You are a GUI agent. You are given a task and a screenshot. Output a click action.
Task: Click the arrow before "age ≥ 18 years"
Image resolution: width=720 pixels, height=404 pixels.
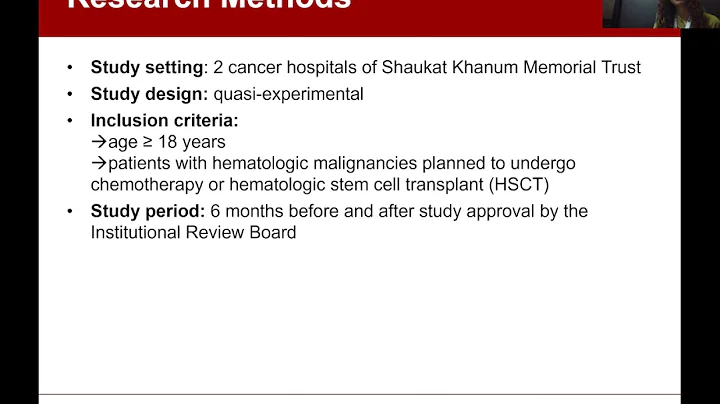(x=99, y=142)
